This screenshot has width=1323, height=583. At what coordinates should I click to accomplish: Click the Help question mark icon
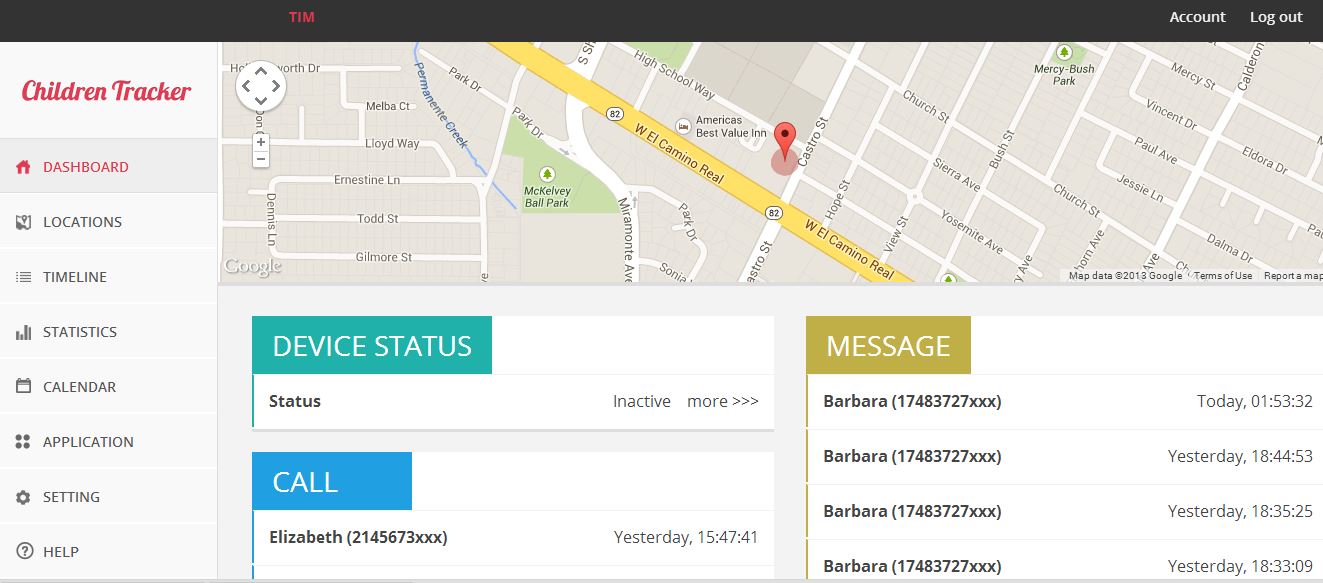click(x=23, y=552)
